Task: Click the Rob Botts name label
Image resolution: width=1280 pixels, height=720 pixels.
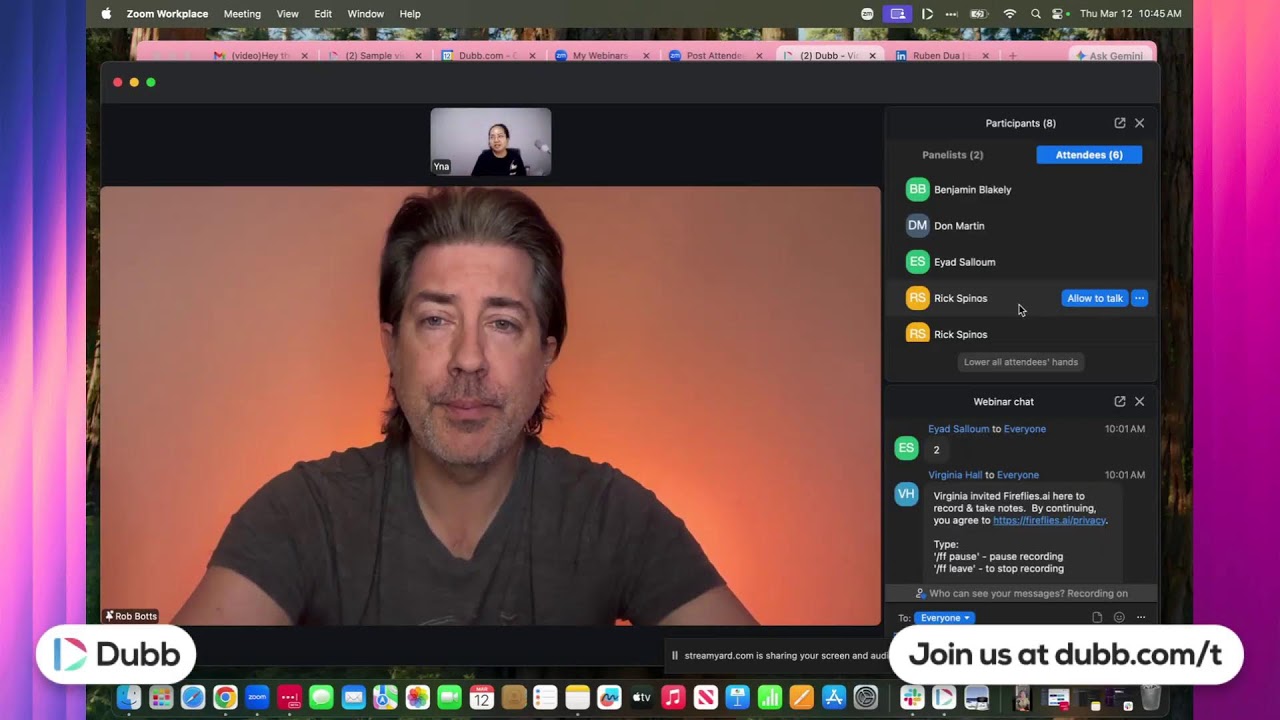Action: pyautogui.click(x=131, y=616)
